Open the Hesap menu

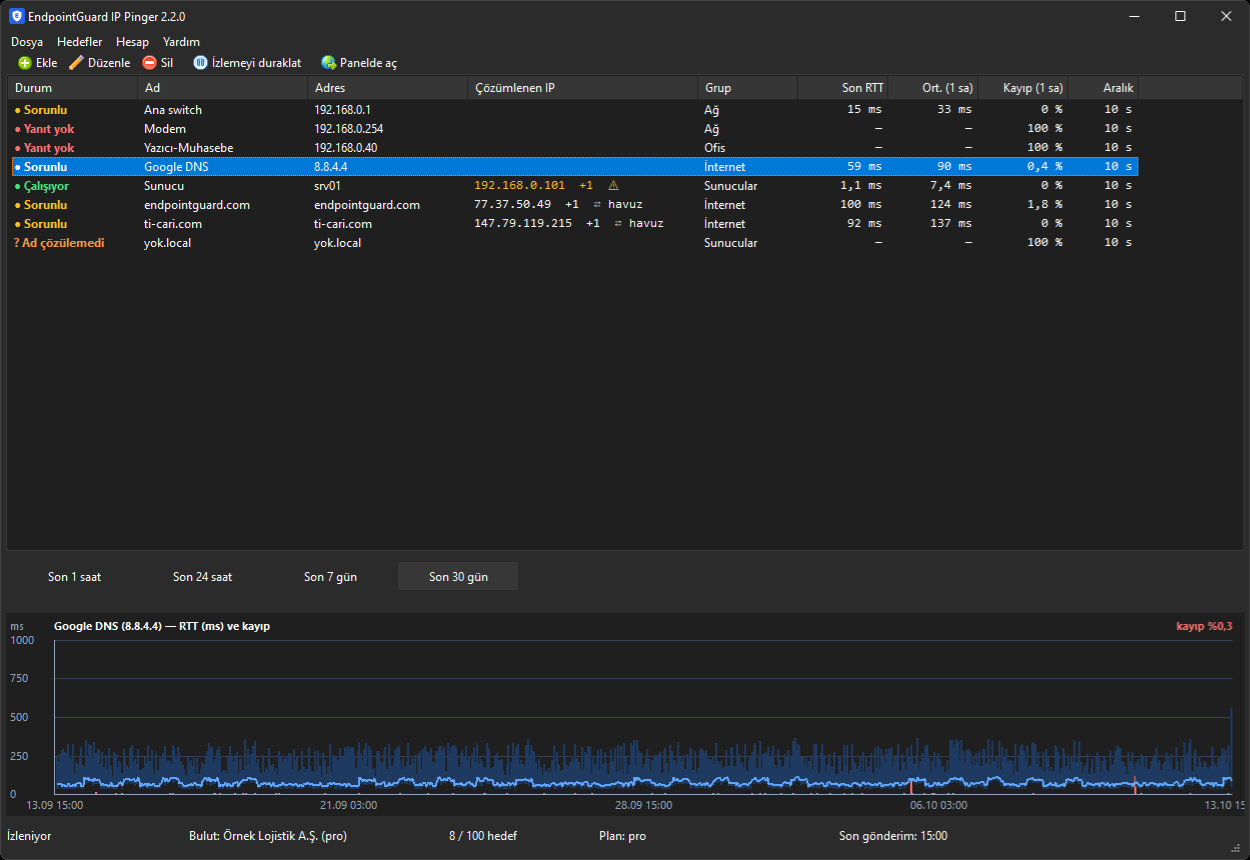click(132, 42)
